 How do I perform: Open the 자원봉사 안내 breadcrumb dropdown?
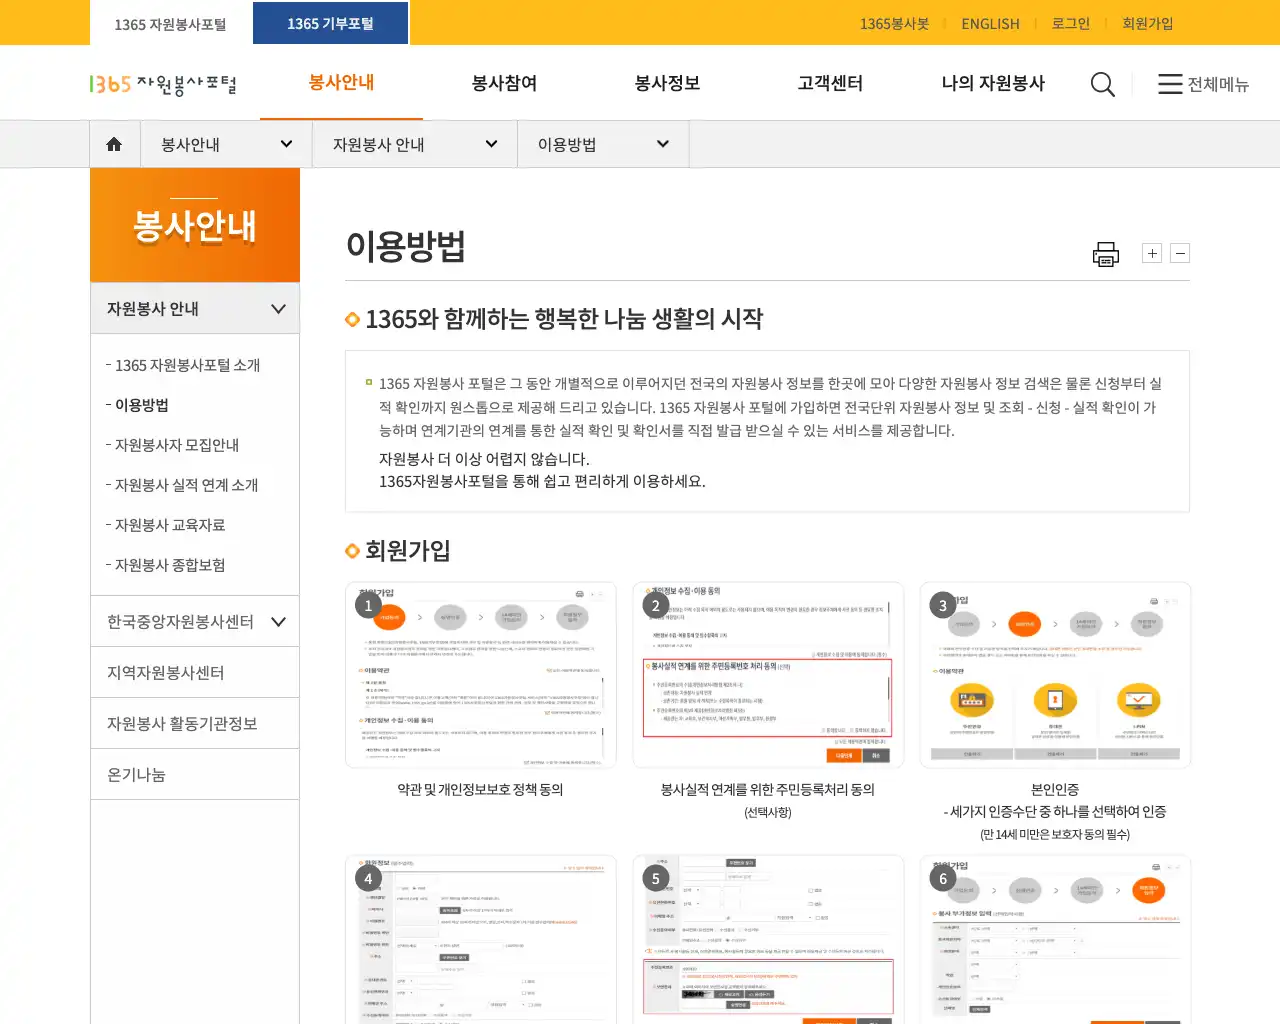pyautogui.click(x=413, y=143)
